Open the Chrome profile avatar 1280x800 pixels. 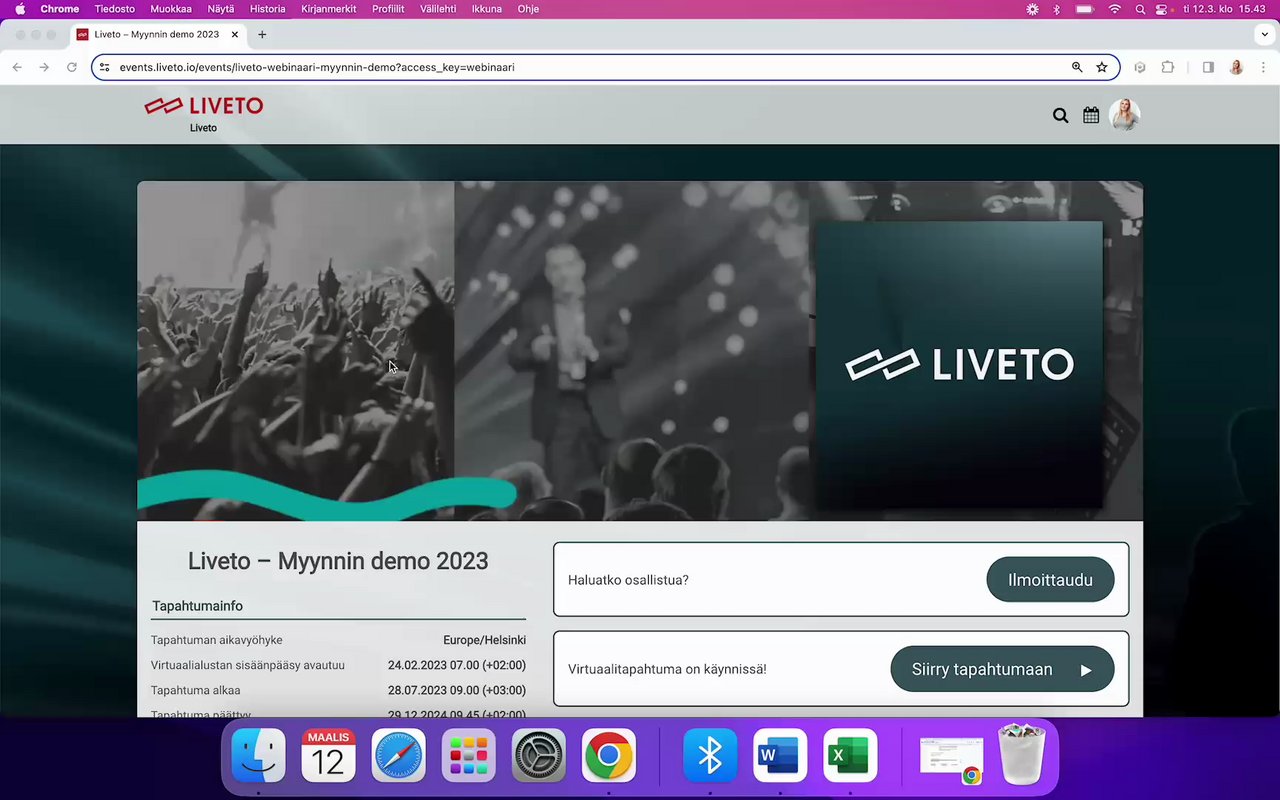pos(1236,67)
